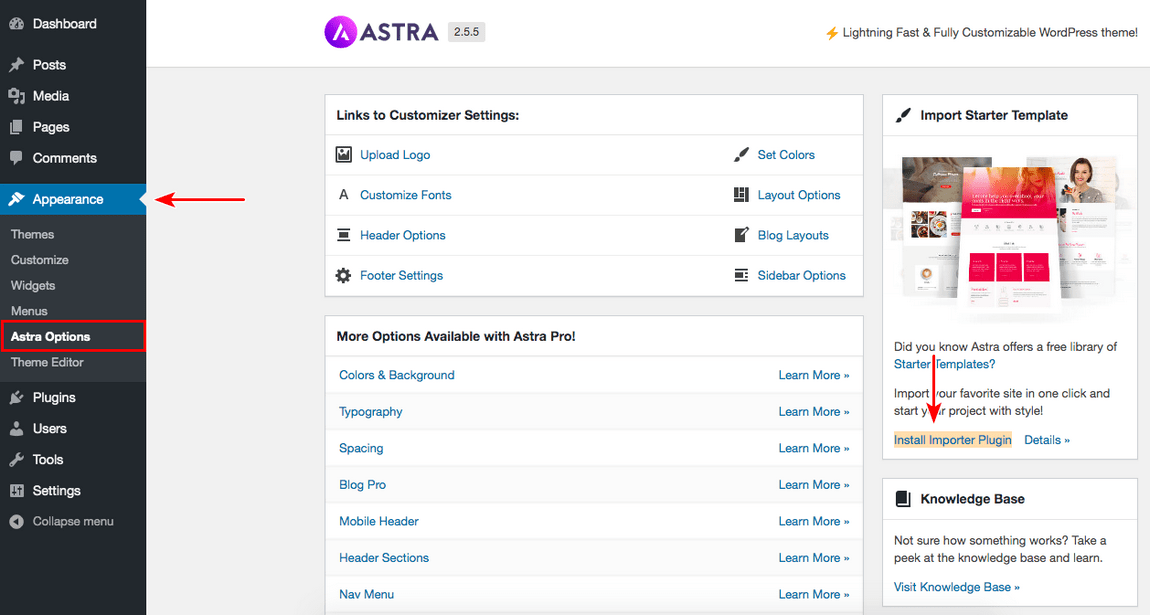The width and height of the screenshot is (1150, 615).
Task: Click the Visit Knowledge Base link
Action: [x=956, y=587]
